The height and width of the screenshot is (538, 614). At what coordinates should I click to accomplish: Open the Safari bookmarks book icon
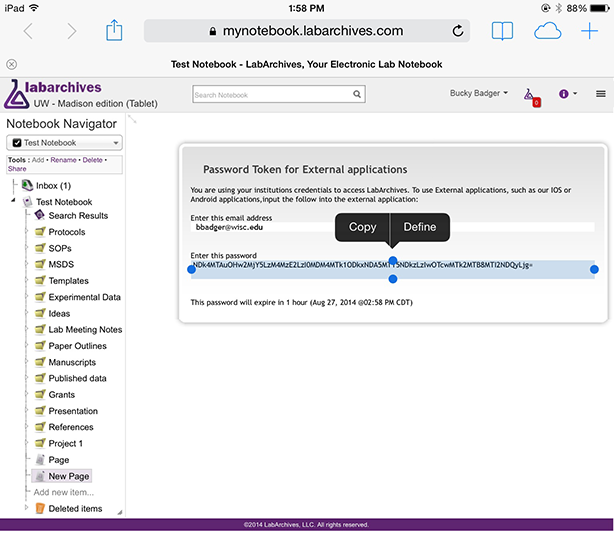coord(502,31)
